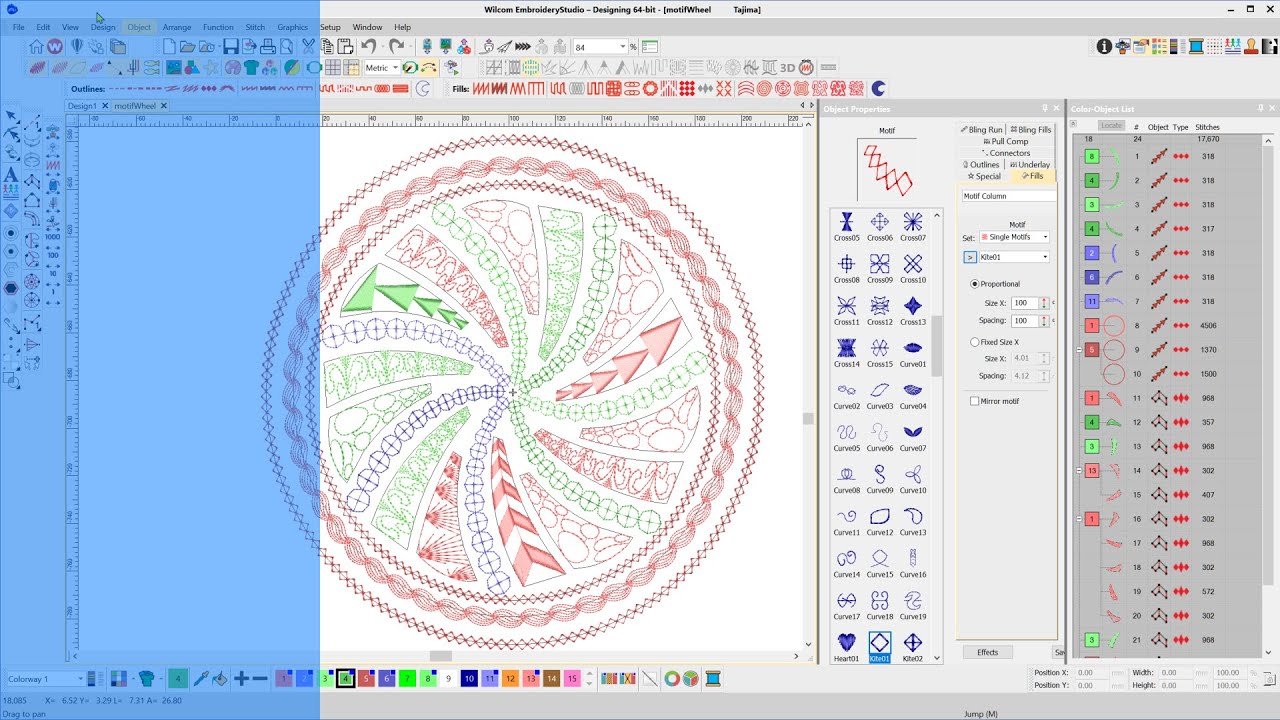Click the Lettering 'A' tool in left toolbox
Viewport: 1280px width, 720px height.
pyautogui.click(x=11, y=175)
